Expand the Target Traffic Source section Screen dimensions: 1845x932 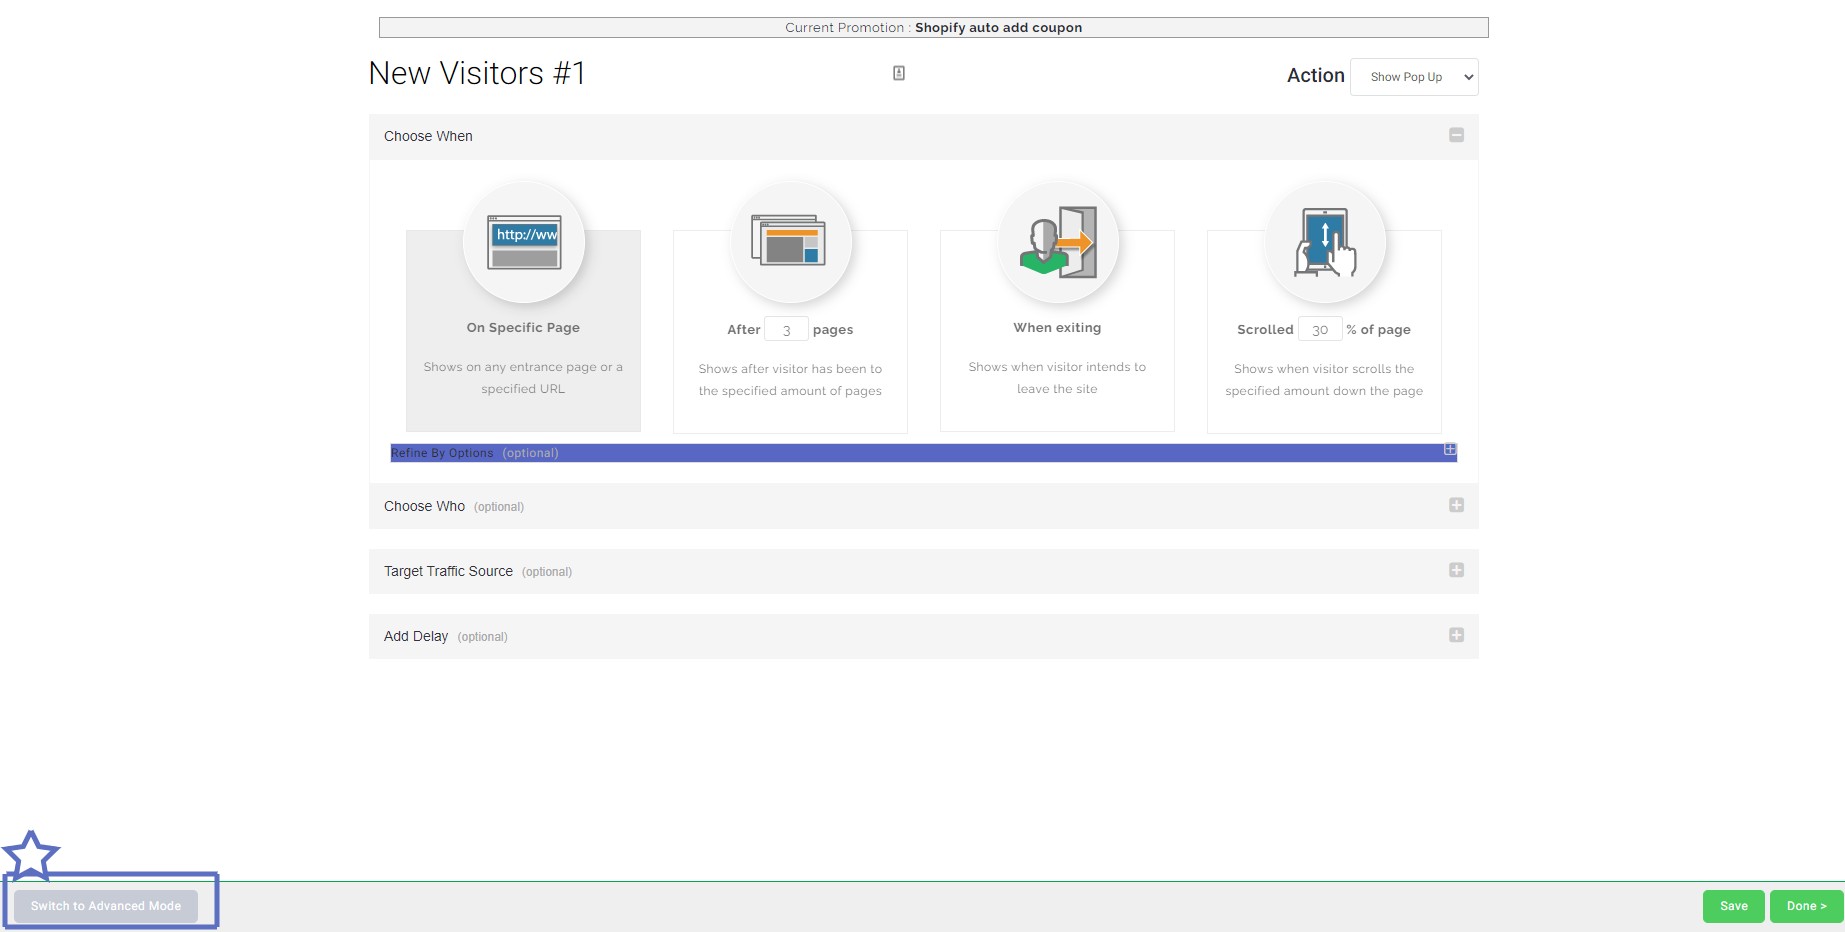pyautogui.click(x=1456, y=570)
